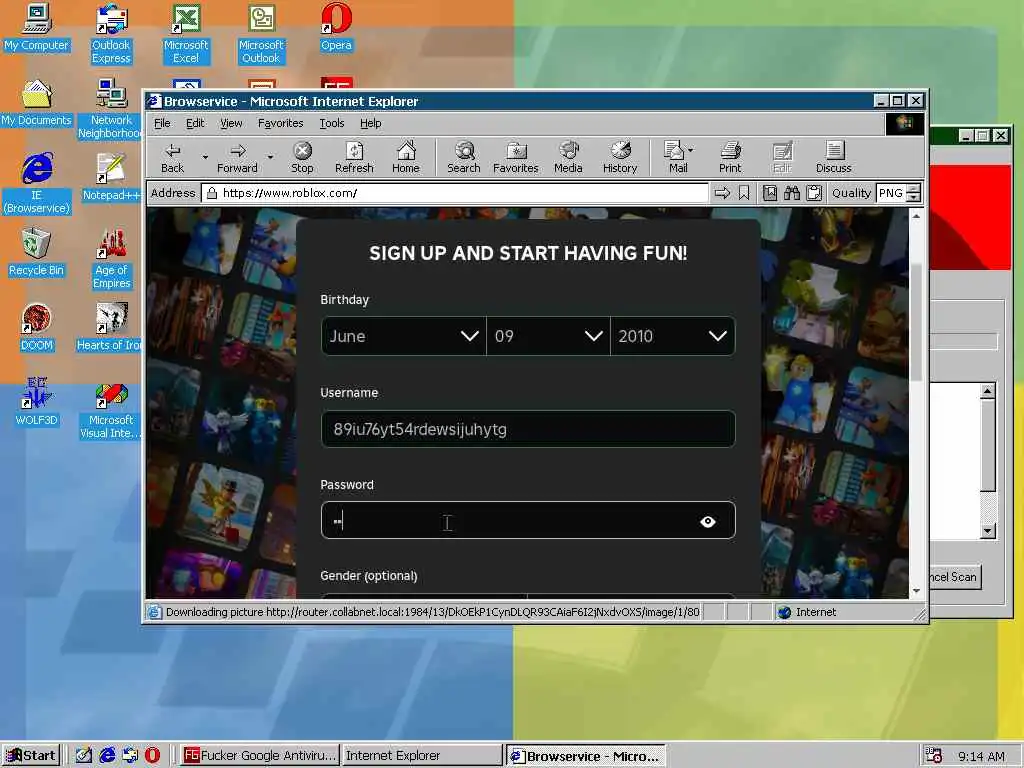This screenshot has width=1024, height=768.
Task: Click the browser vertical scrollbar down arrow
Action: pos(916,590)
